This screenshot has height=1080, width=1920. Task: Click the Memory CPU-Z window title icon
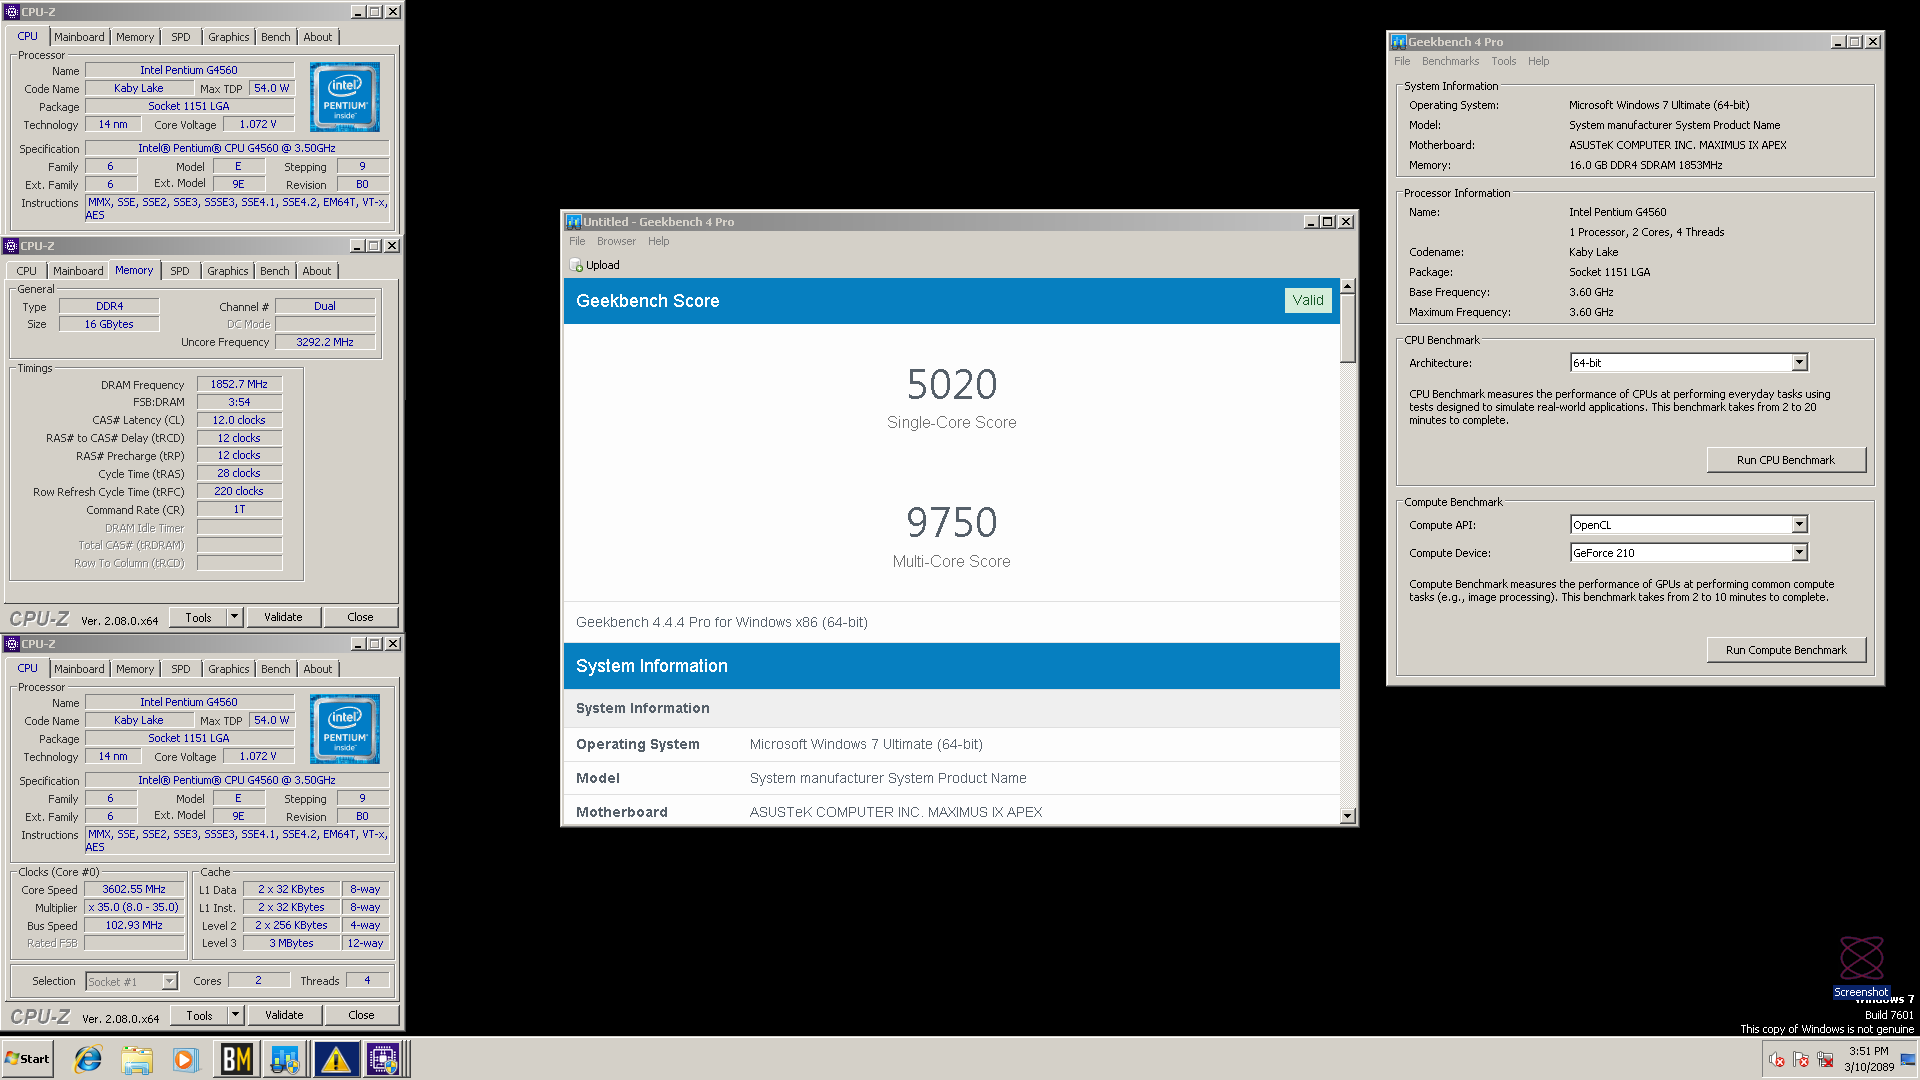[12, 246]
